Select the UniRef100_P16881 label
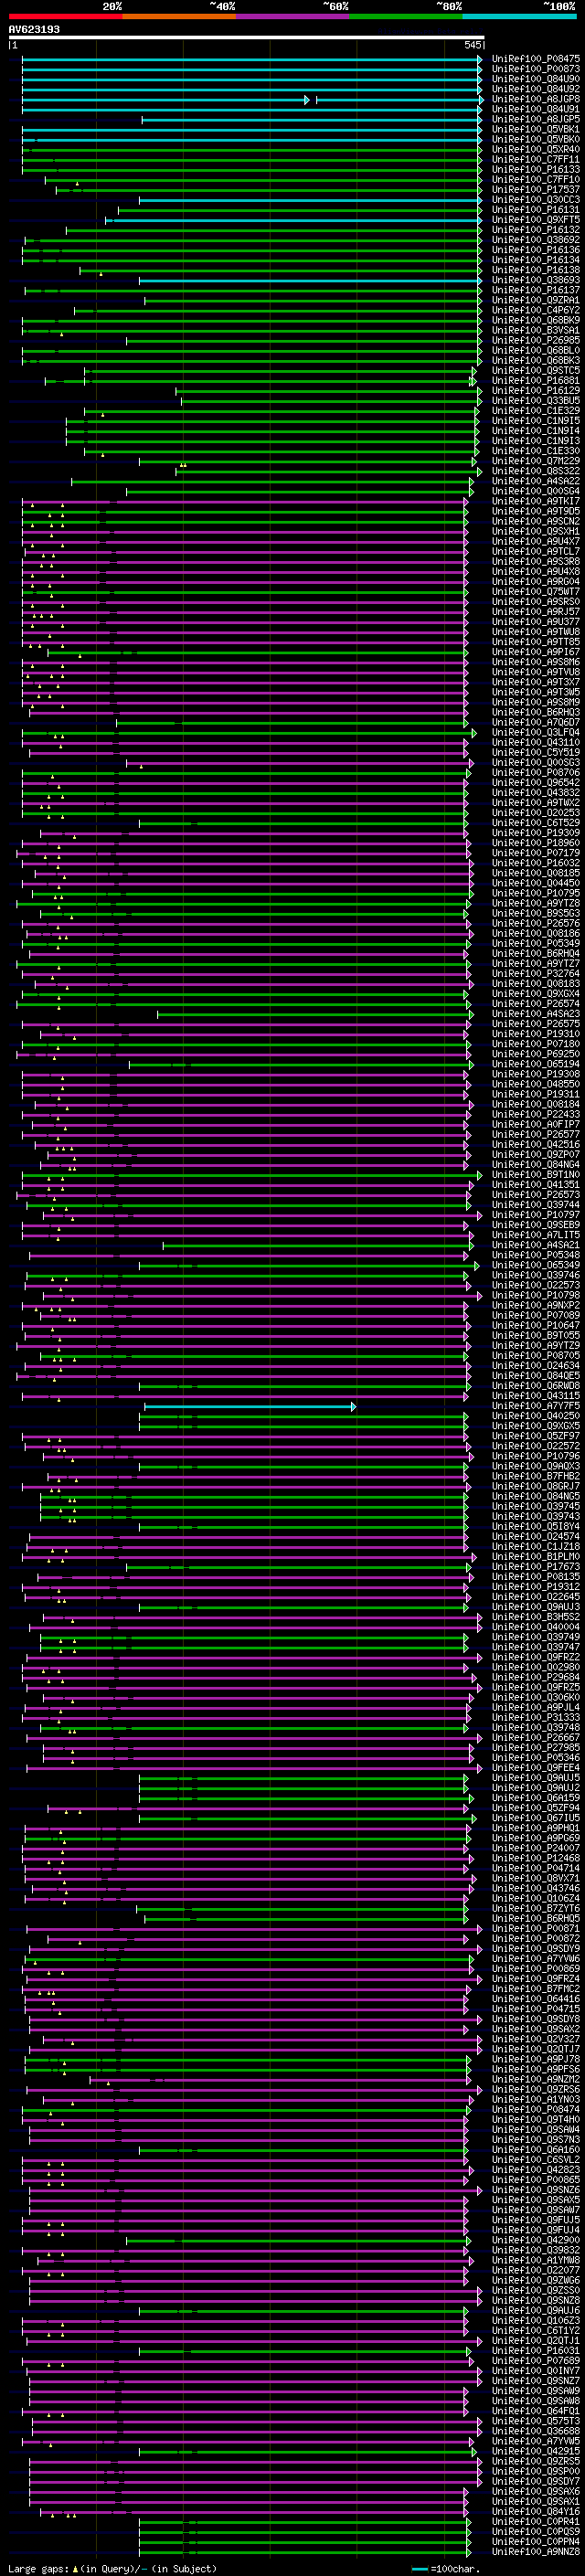 point(535,380)
